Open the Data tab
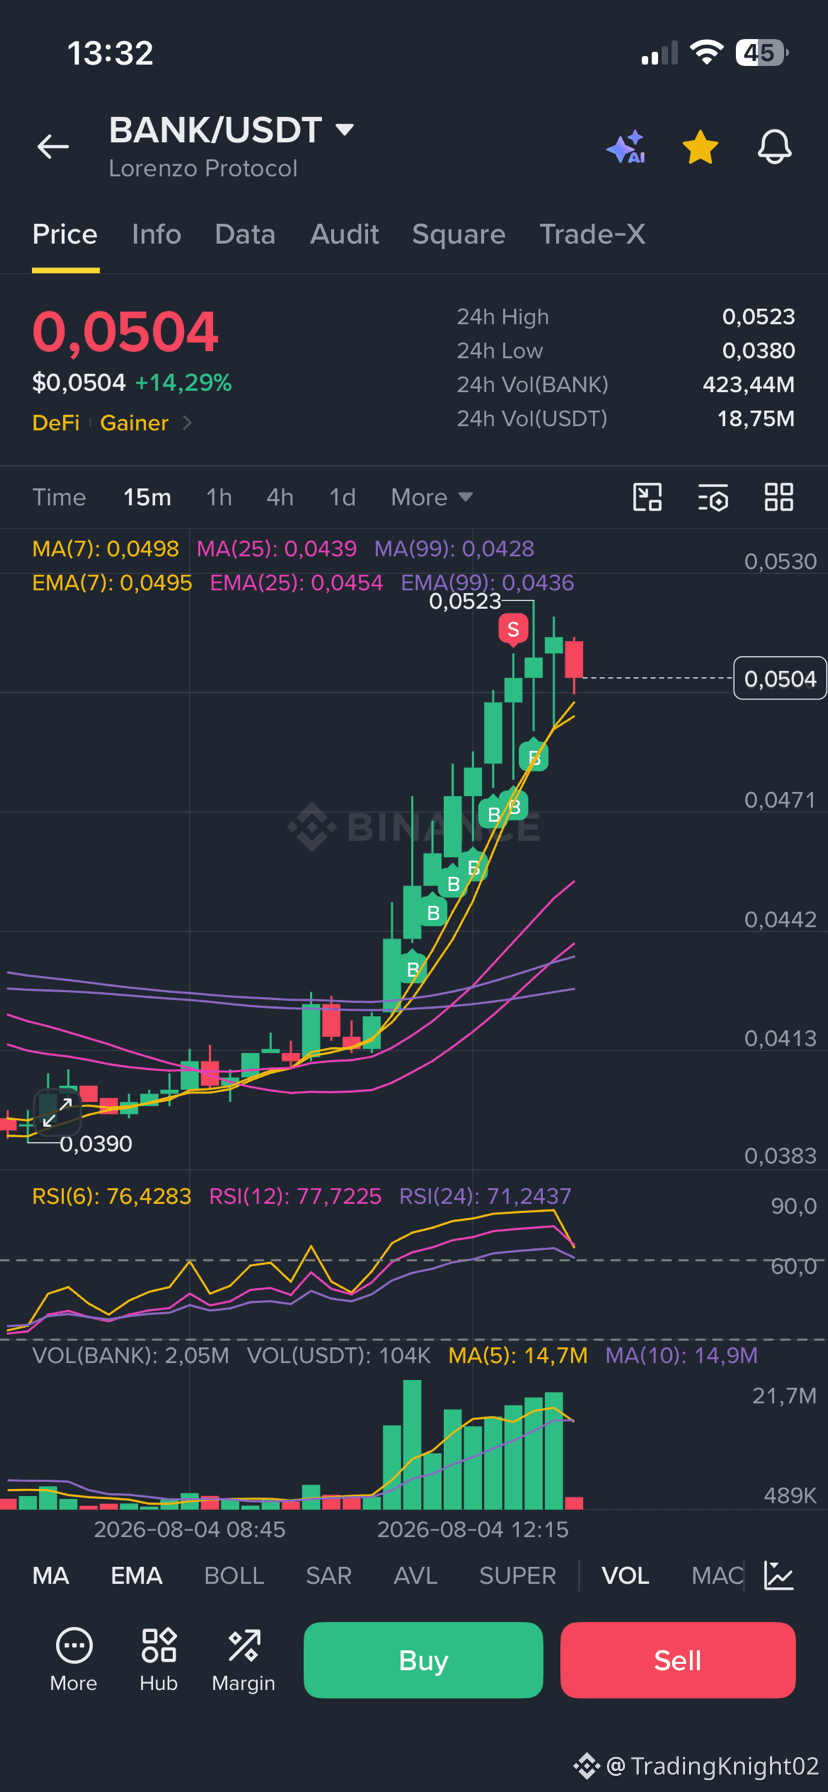 [245, 234]
